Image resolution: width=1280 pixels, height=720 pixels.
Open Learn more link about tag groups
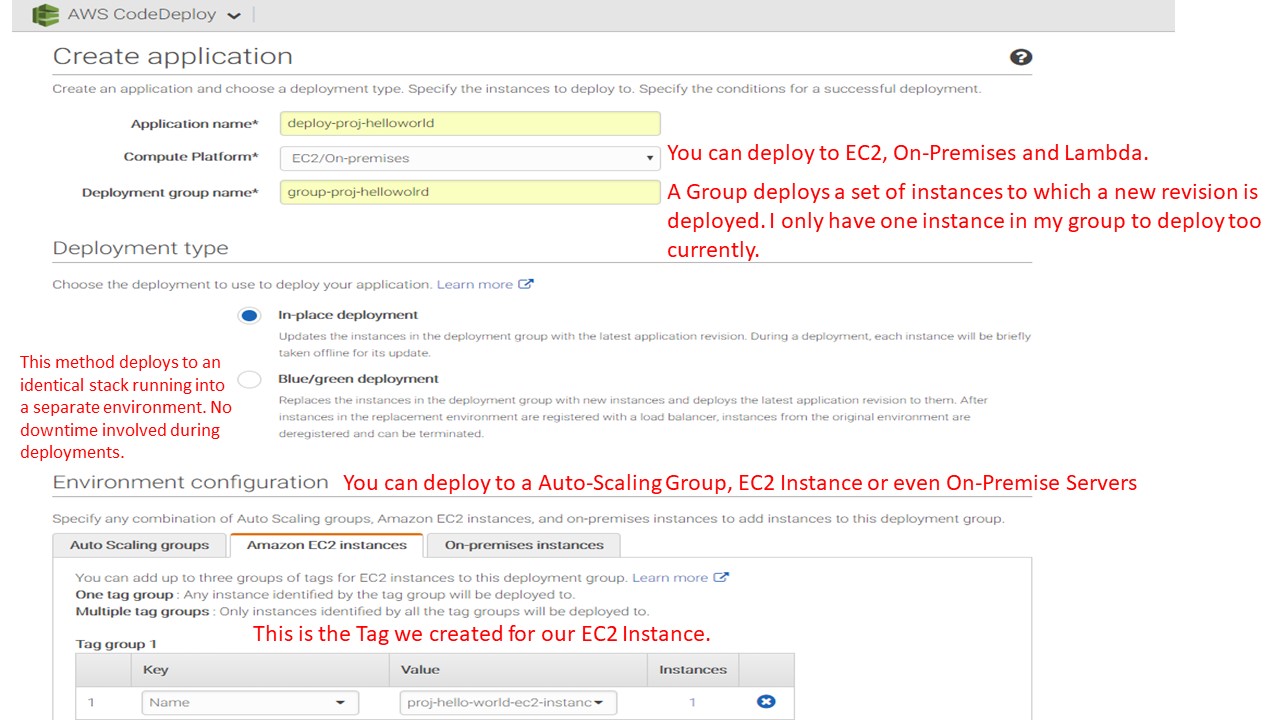669,577
